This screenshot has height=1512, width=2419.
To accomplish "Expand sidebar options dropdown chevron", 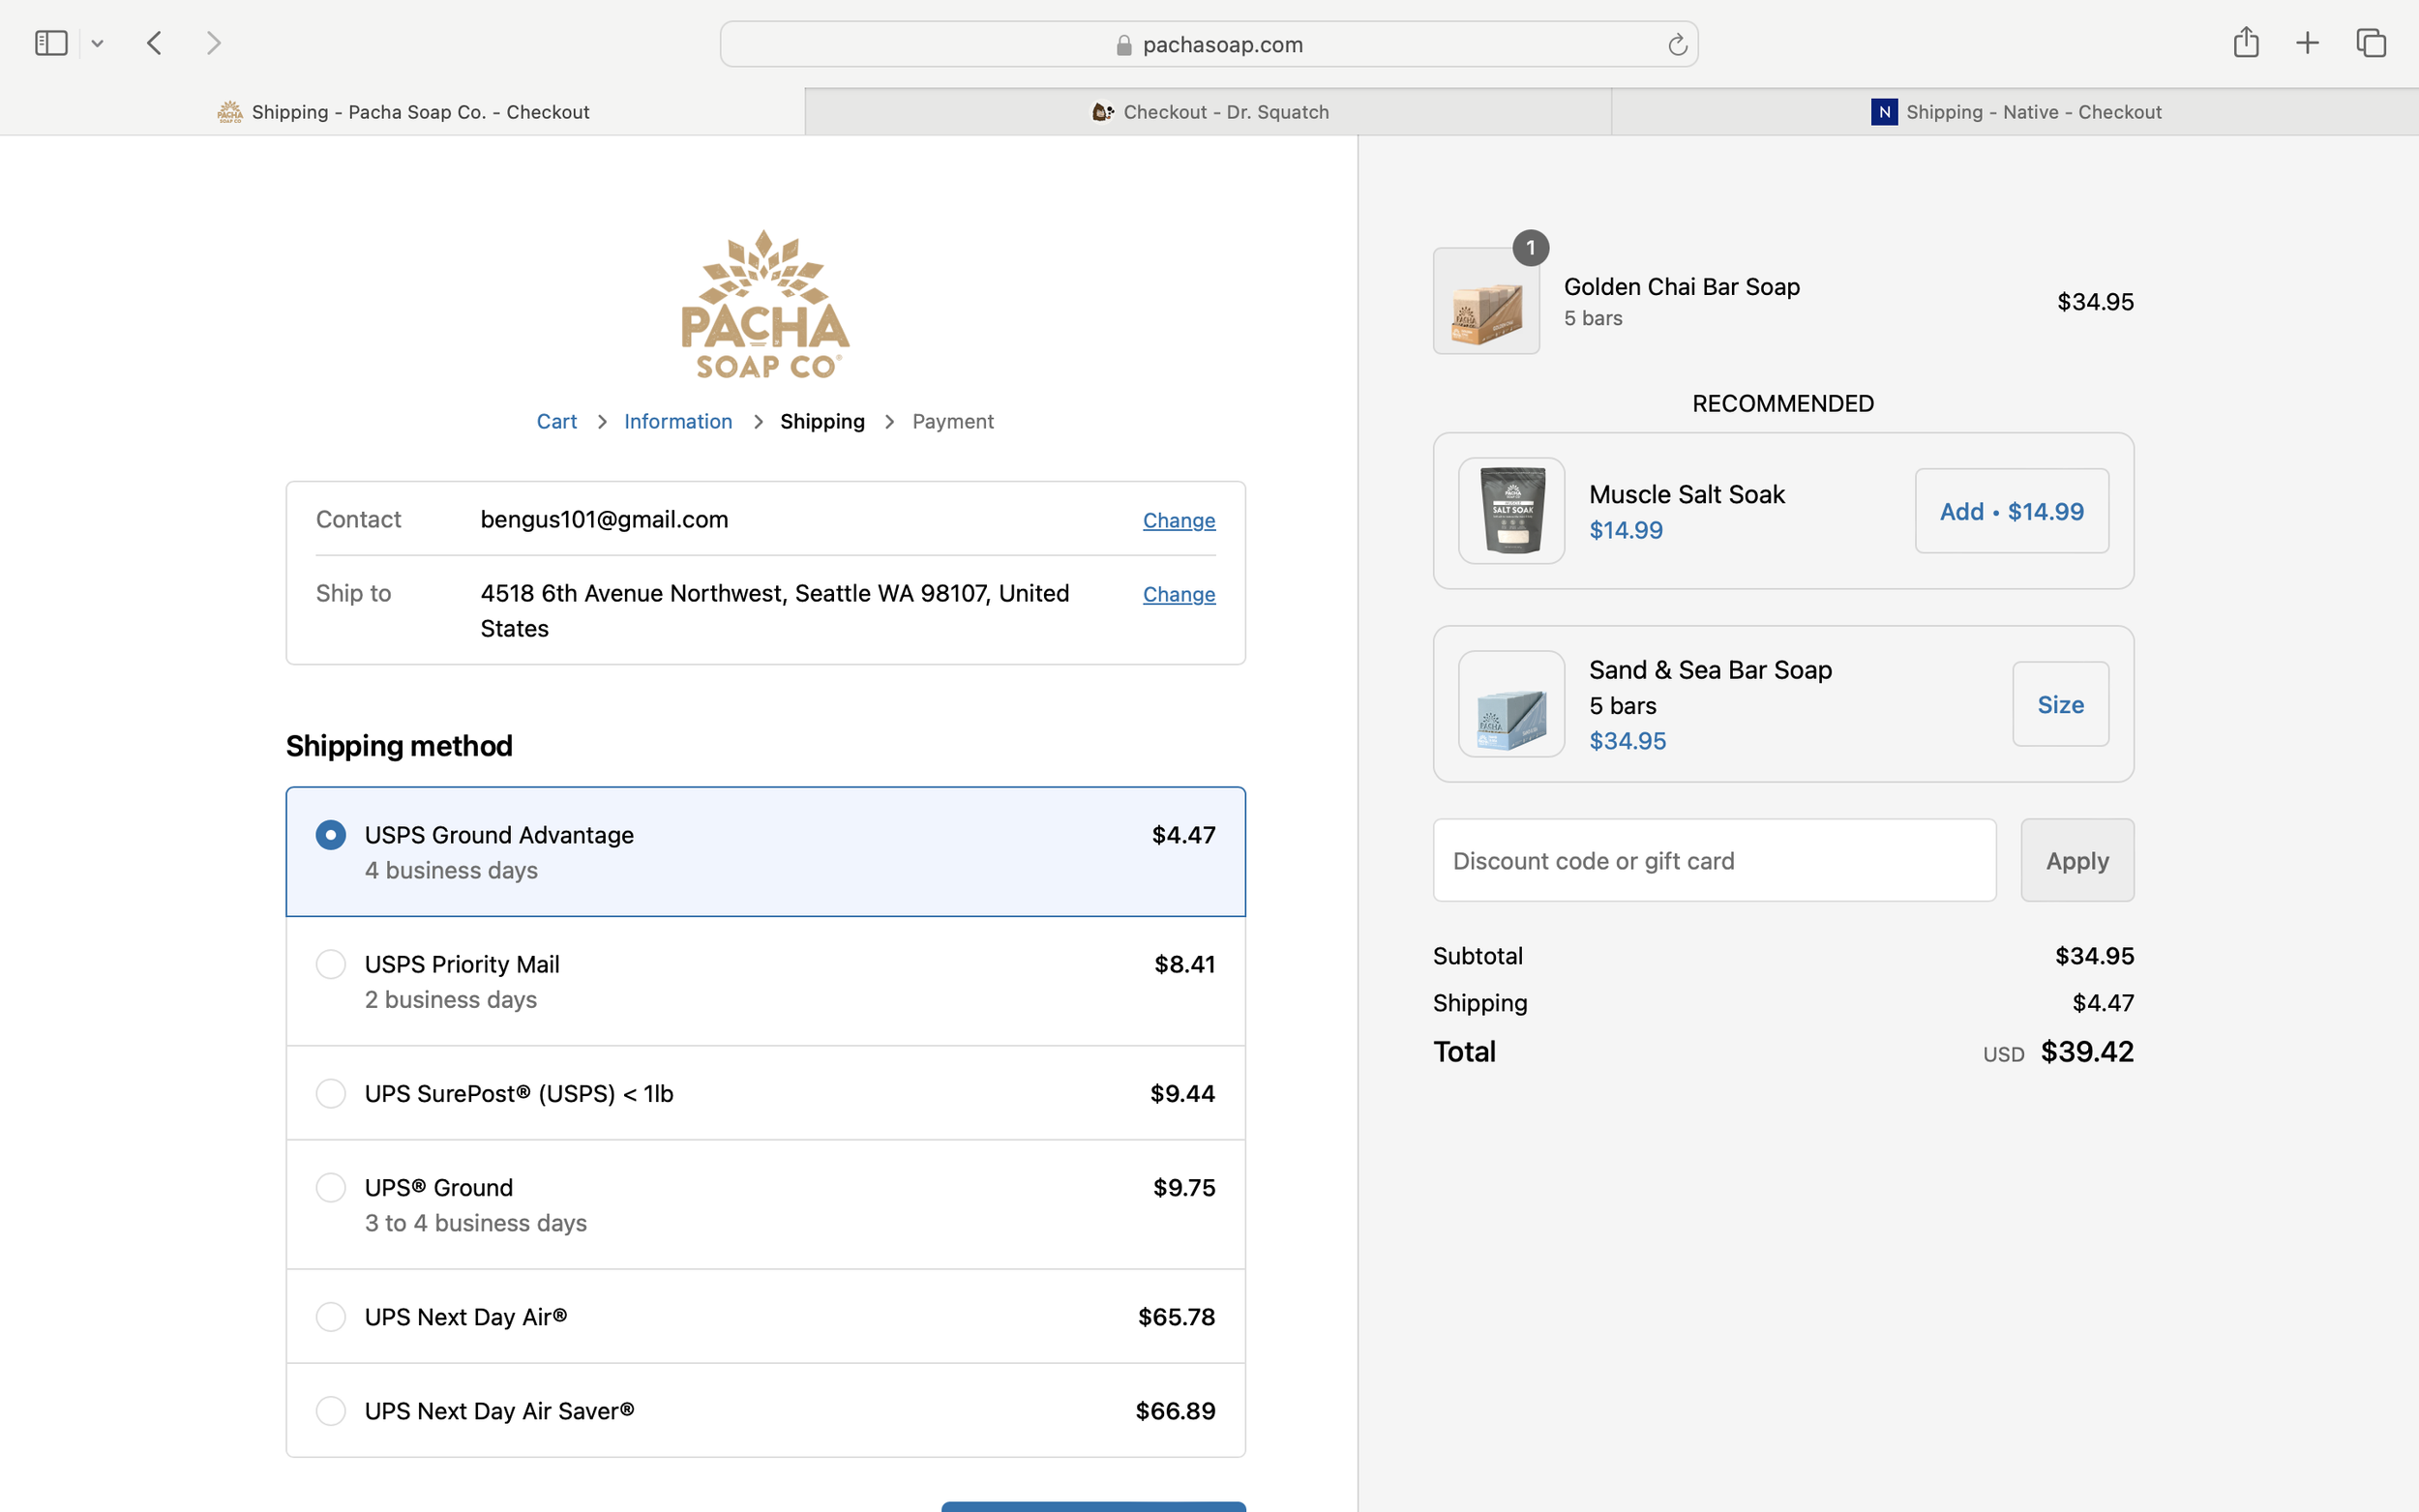I will [x=97, y=44].
